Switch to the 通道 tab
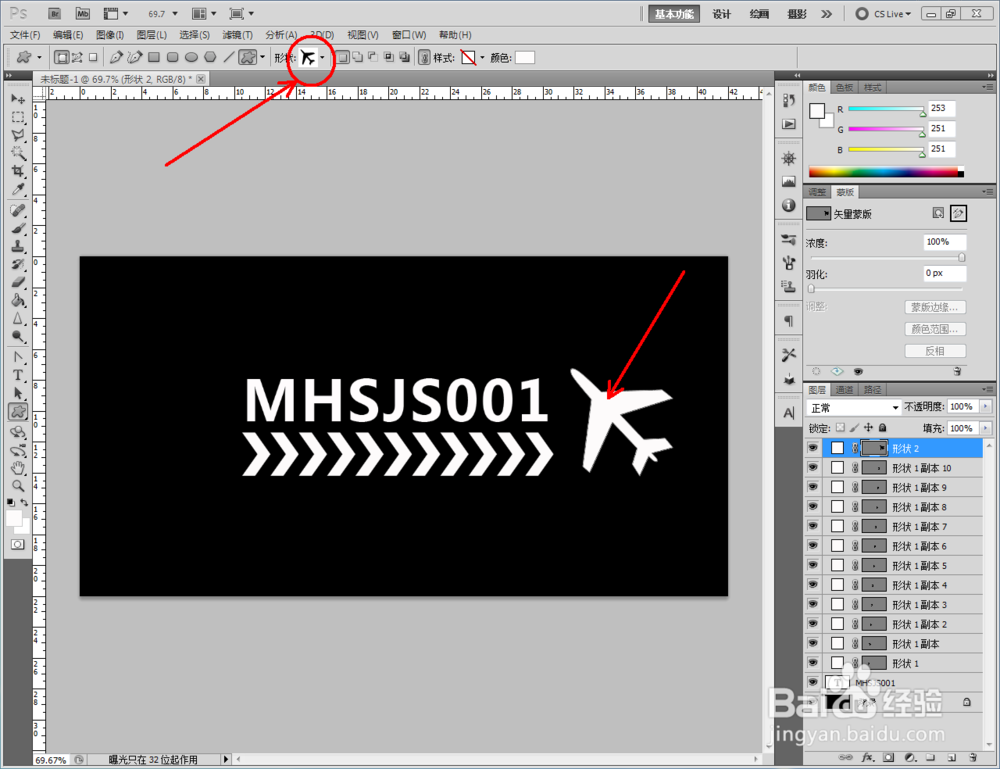 pos(844,390)
